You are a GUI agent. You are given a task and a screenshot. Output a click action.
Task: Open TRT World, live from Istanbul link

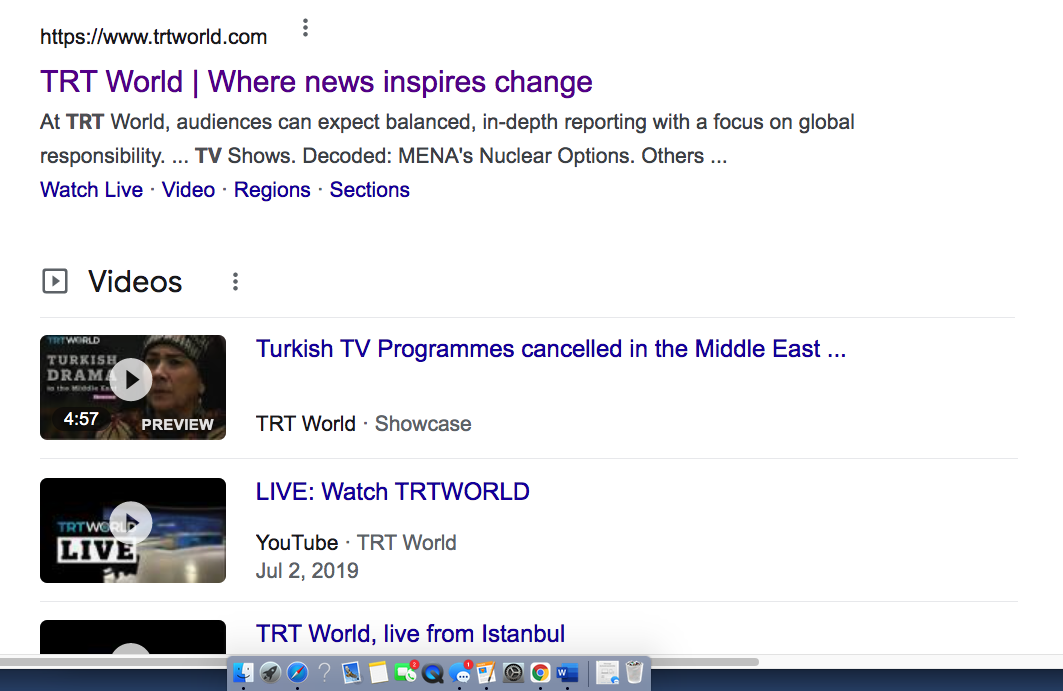pyautogui.click(x=410, y=633)
